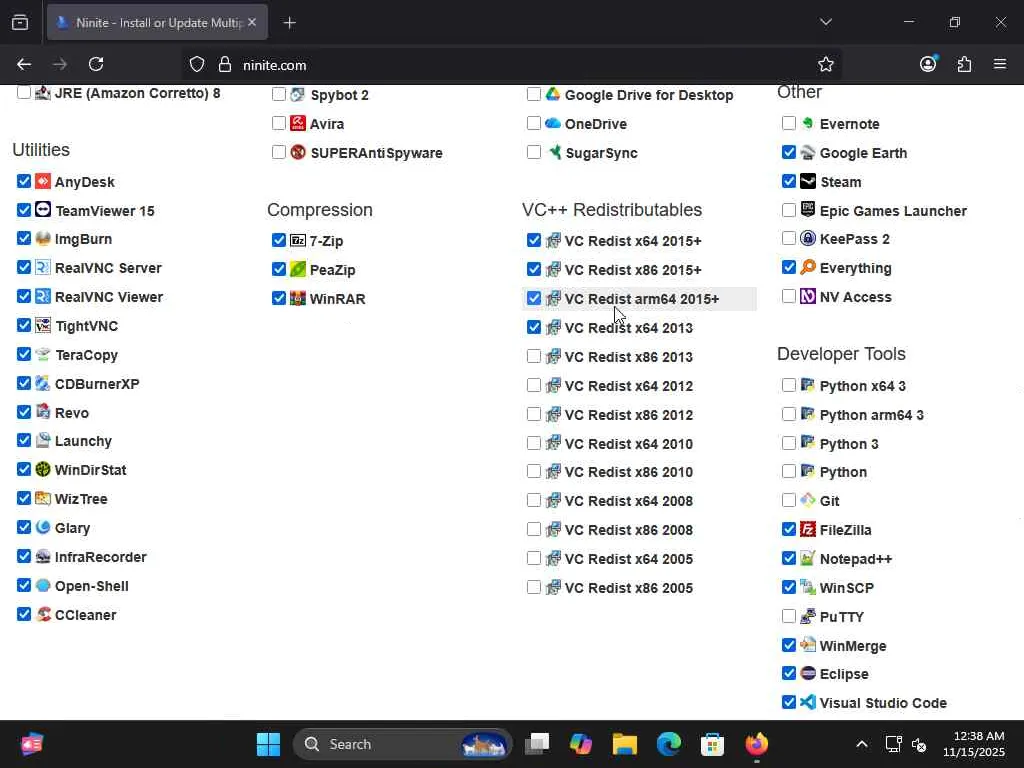Click the OneDrive cloud icon
This screenshot has width=1024, height=768.
[x=553, y=123]
